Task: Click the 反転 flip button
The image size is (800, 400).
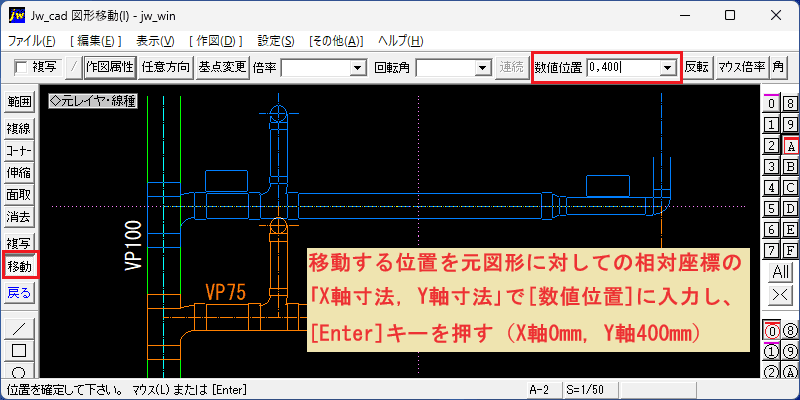Action: click(697, 67)
